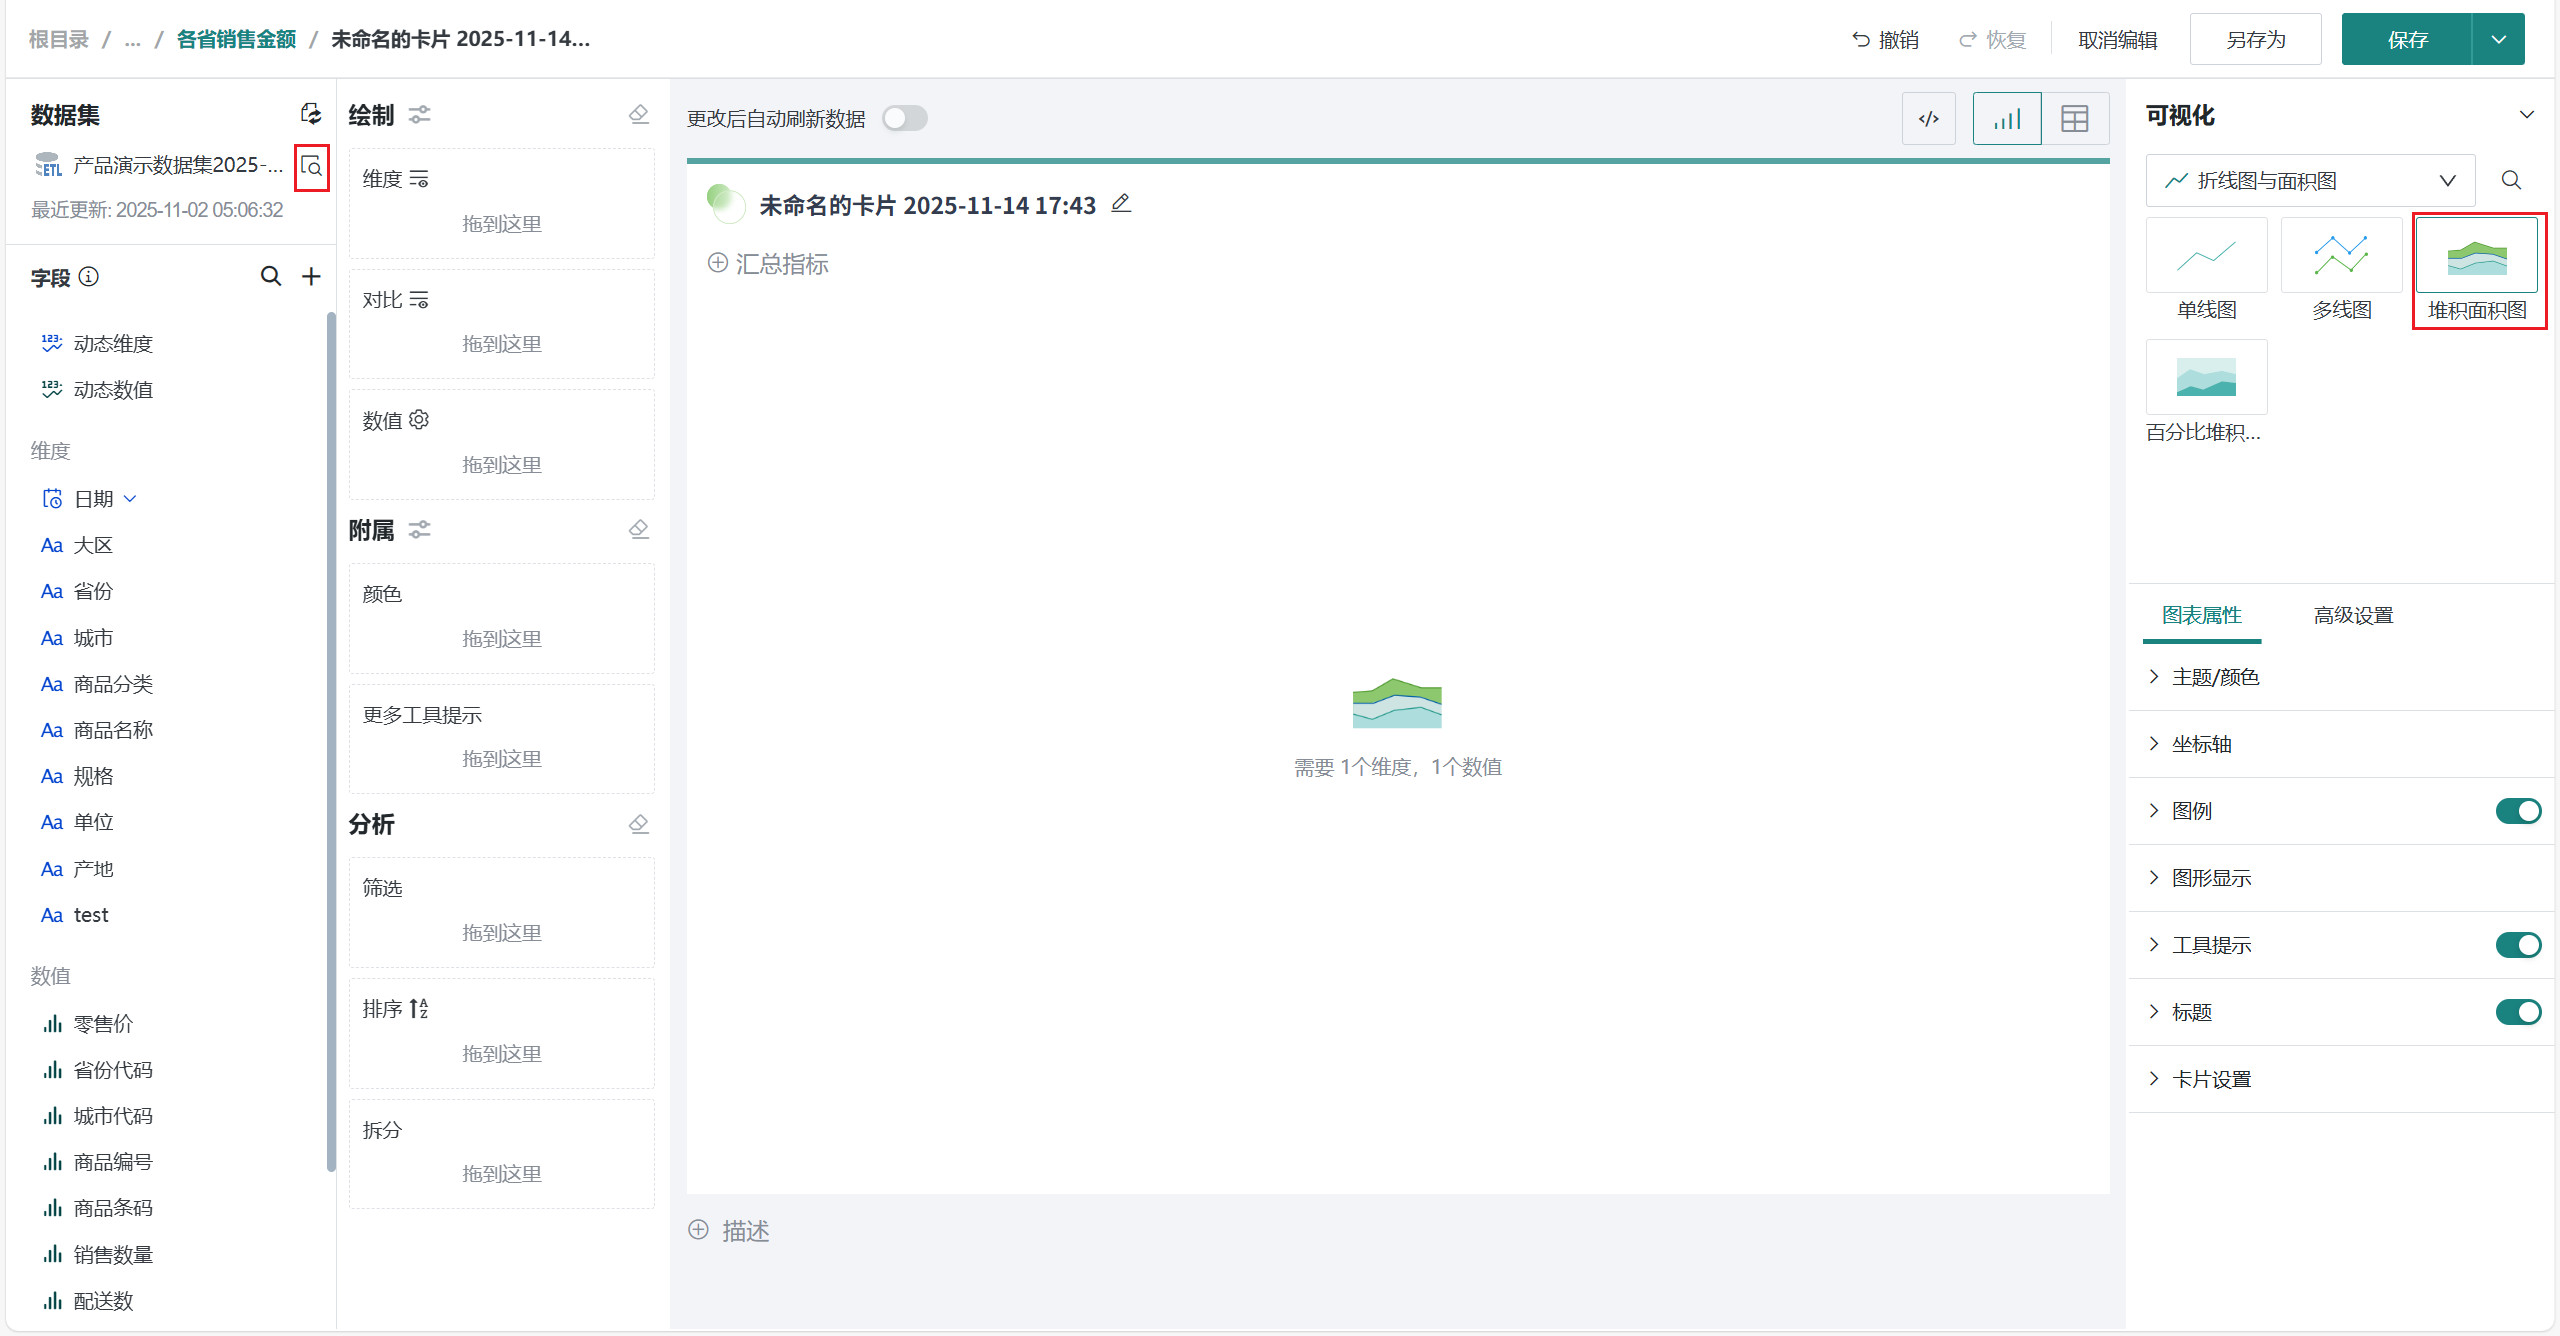Toggle auto refresh data switch

click(905, 118)
